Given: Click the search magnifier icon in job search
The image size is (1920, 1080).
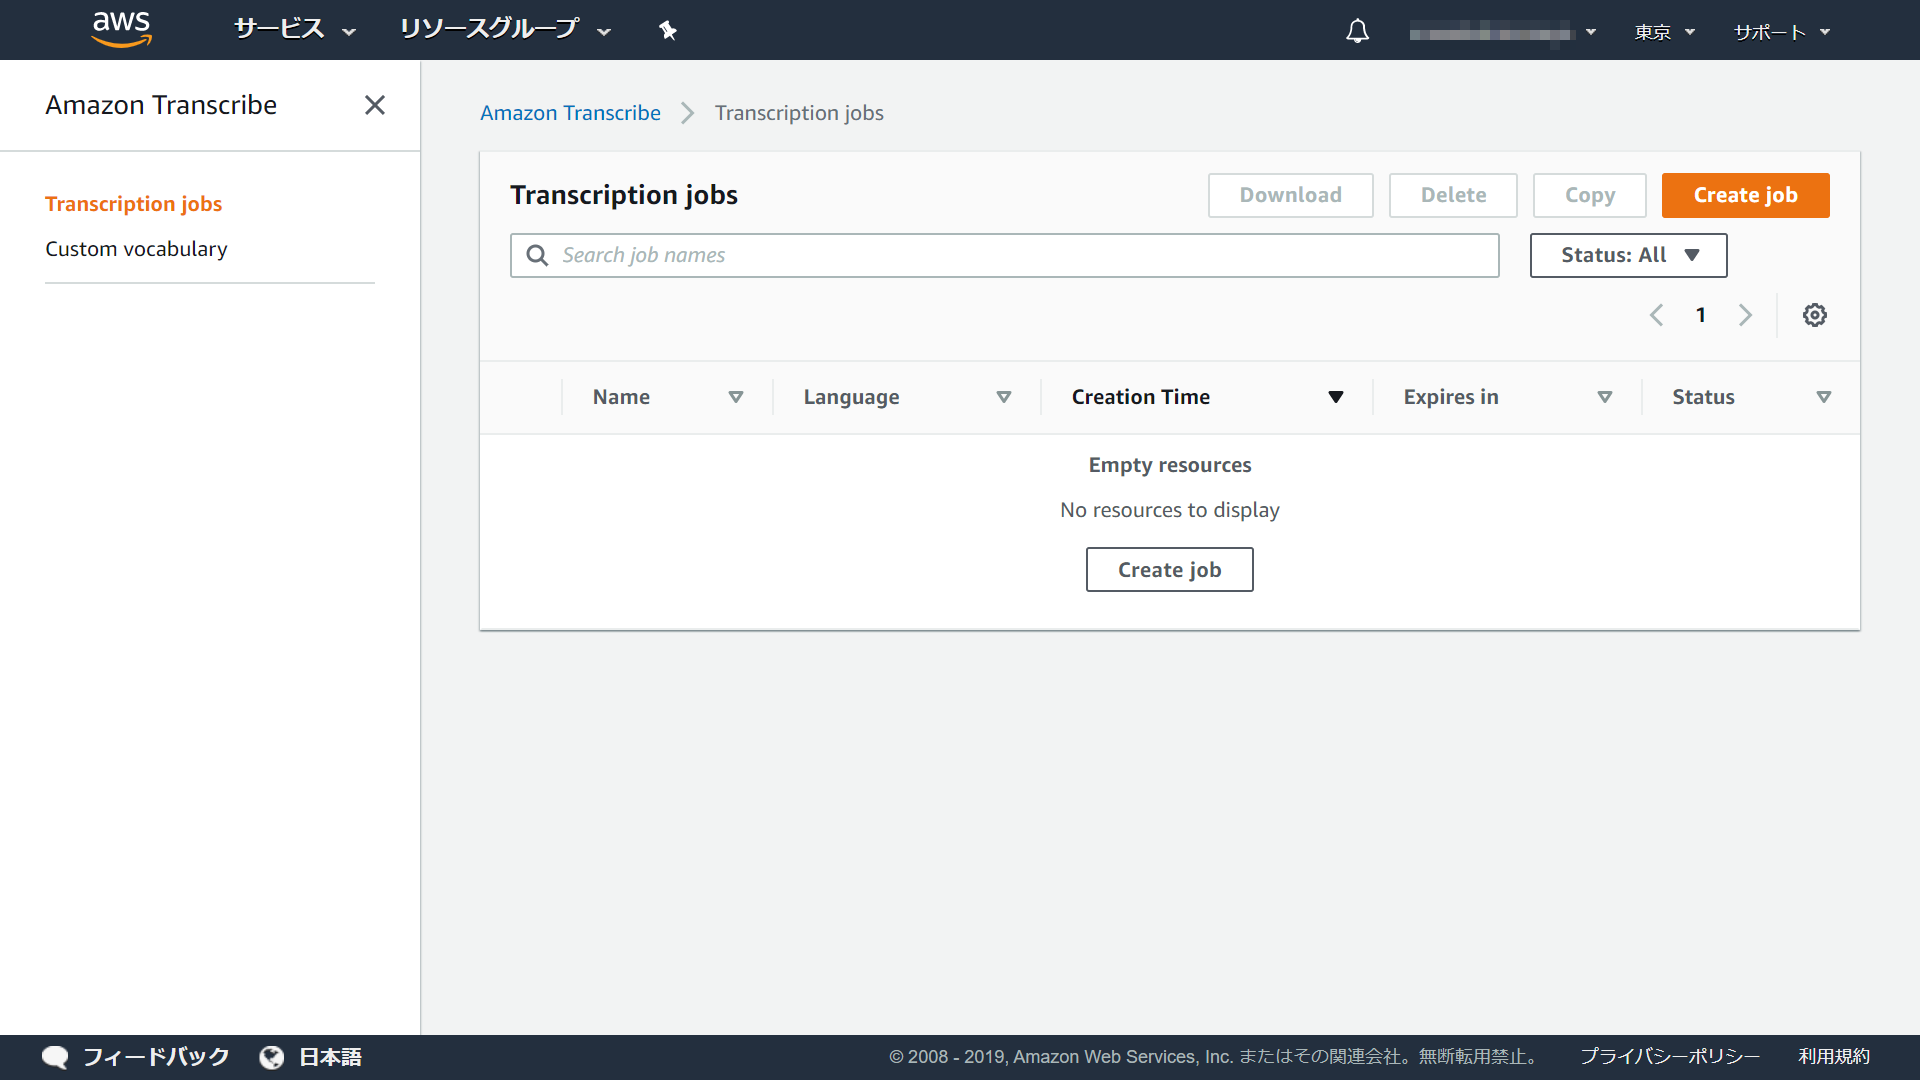Looking at the screenshot, I should click(537, 255).
